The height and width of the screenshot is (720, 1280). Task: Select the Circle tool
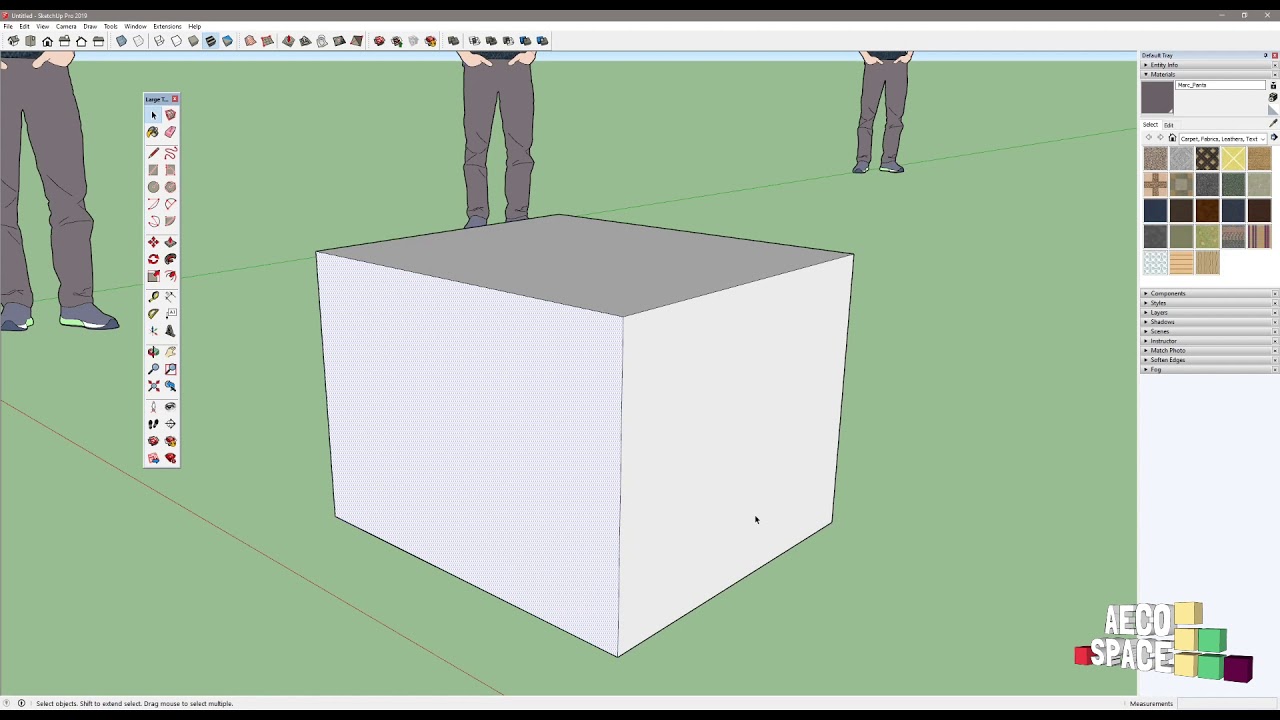click(x=153, y=187)
